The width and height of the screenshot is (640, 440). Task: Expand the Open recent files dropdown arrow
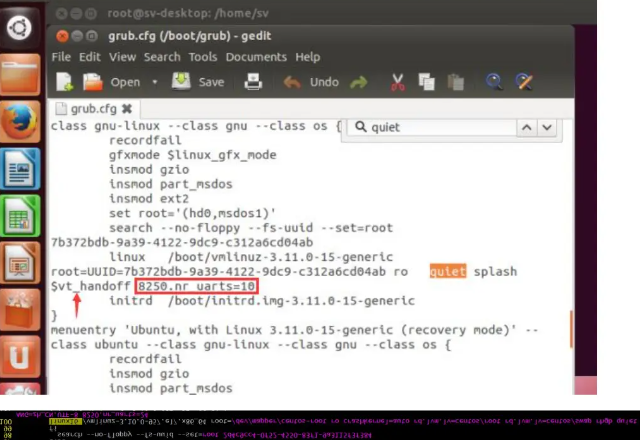(154, 82)
